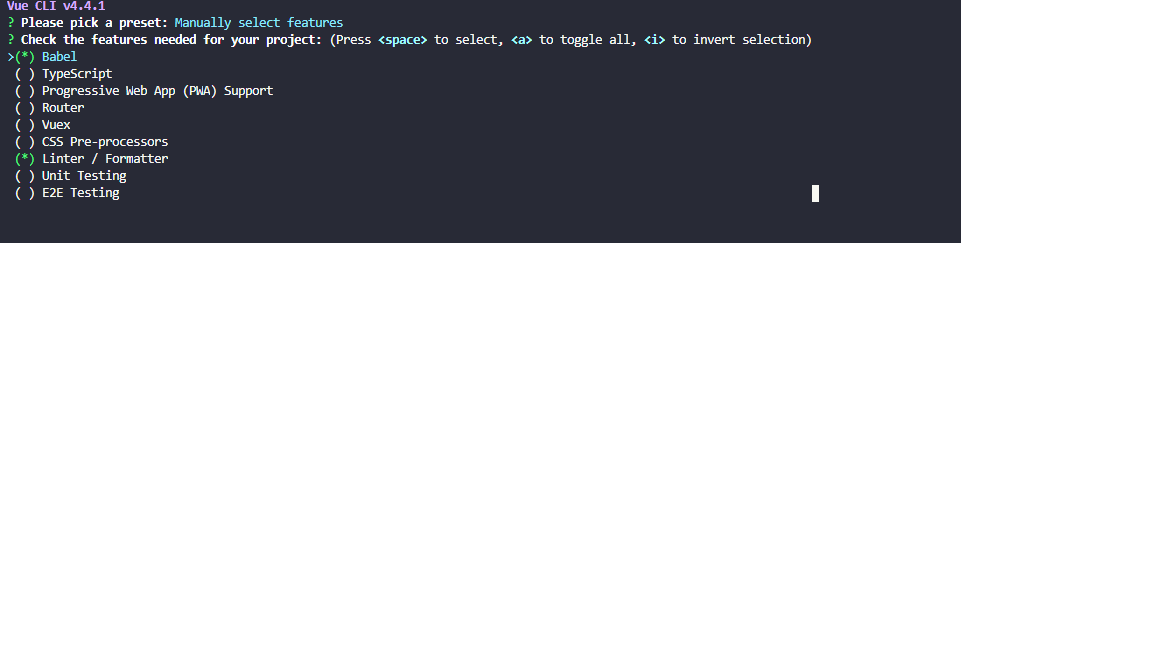Screen dimensions: 1152x648
Task: Enable the TypeScript checkbox
Action: [x=25, y=74]
